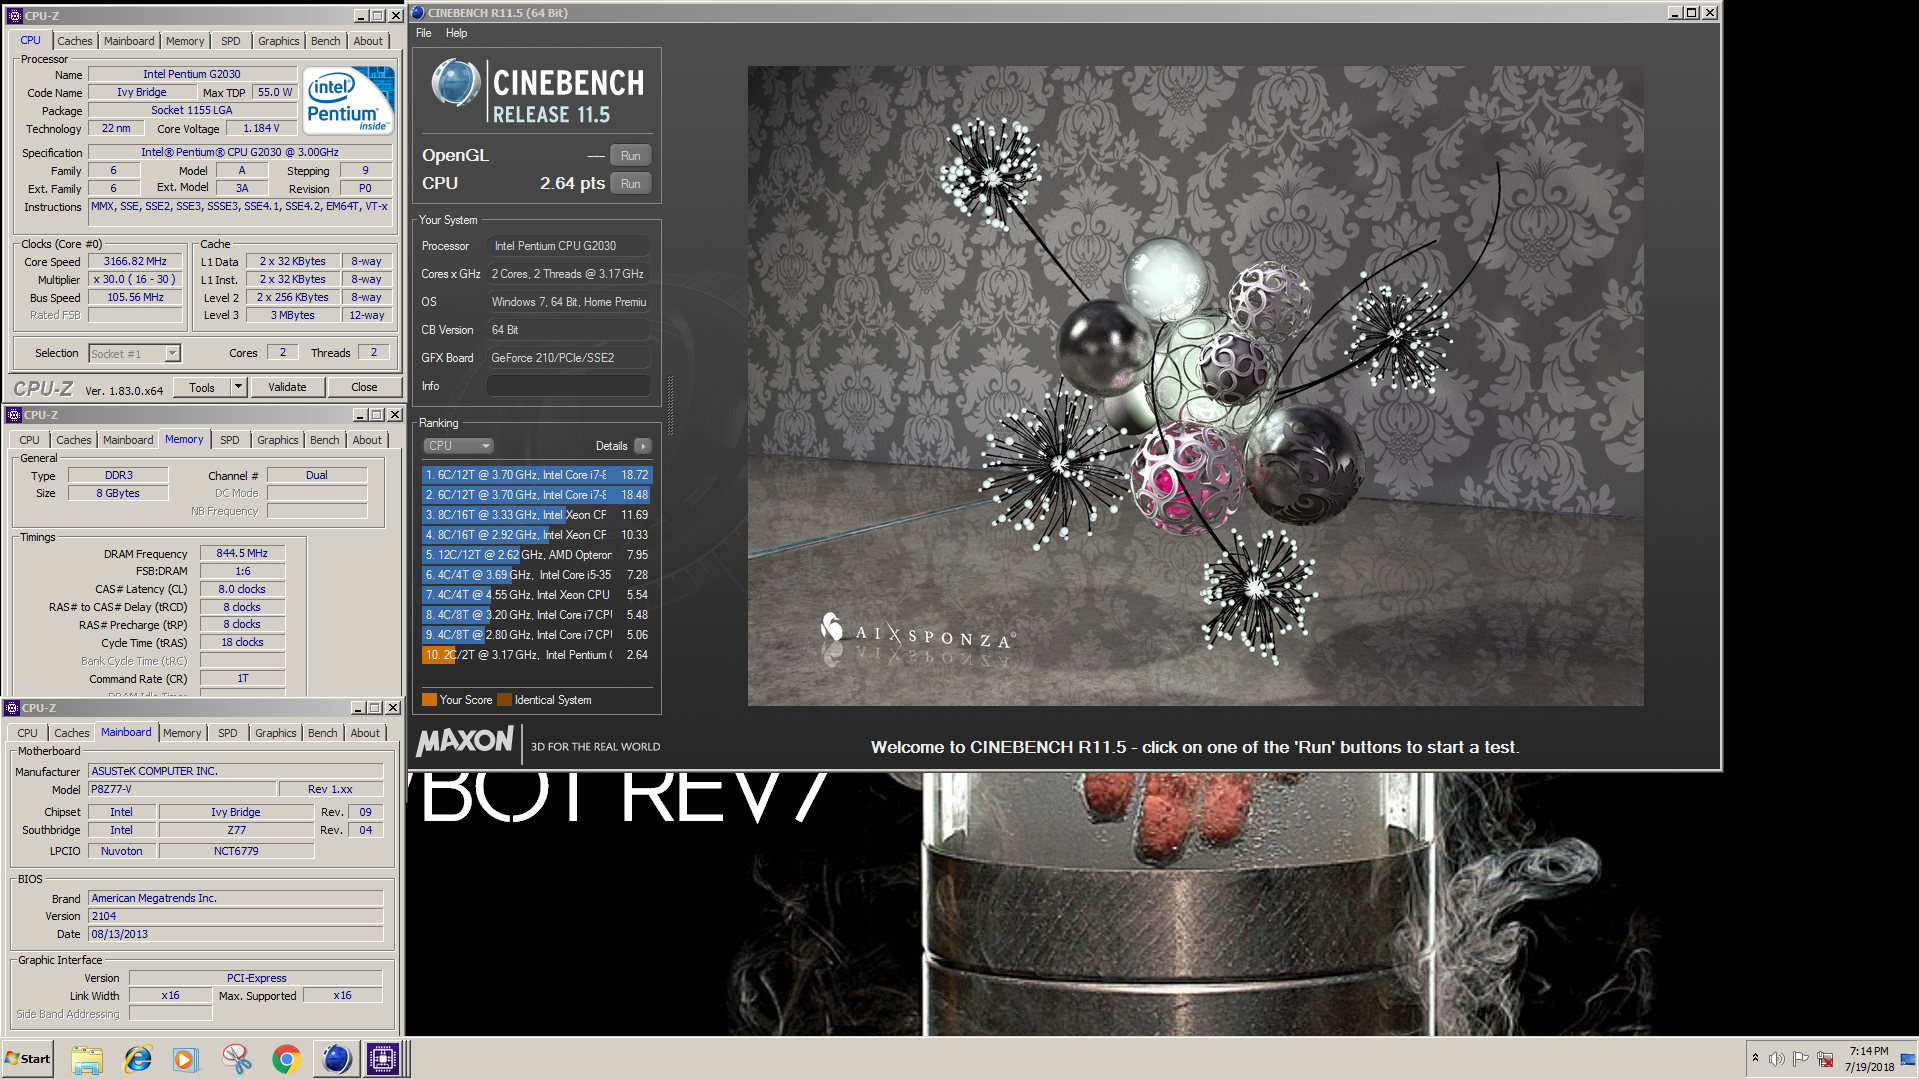
Task: Open the Bench tab in top CPU-Z window
Action: [325, 41]
